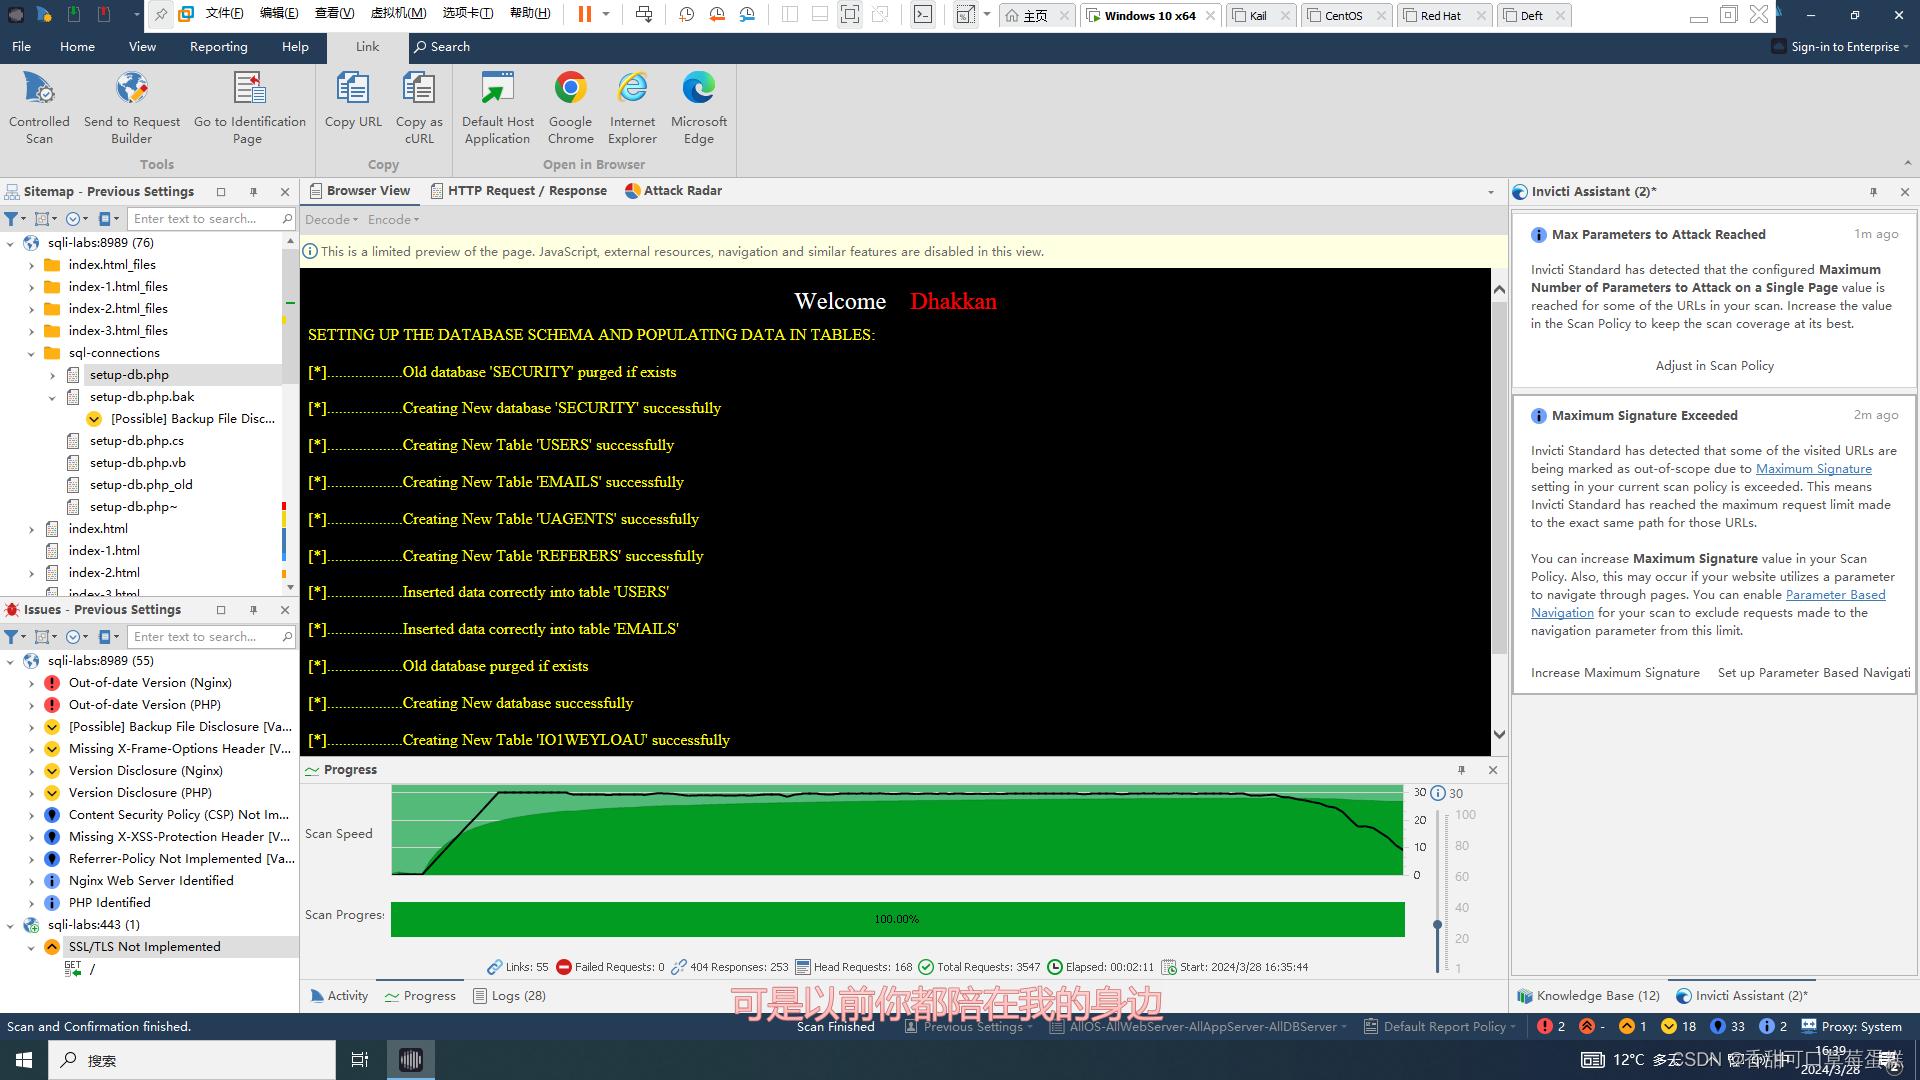The height and width of the screenshot is (1080, 1920).
Task: Toggle pin on Progress panel
Action: [x=1461, y=770]
